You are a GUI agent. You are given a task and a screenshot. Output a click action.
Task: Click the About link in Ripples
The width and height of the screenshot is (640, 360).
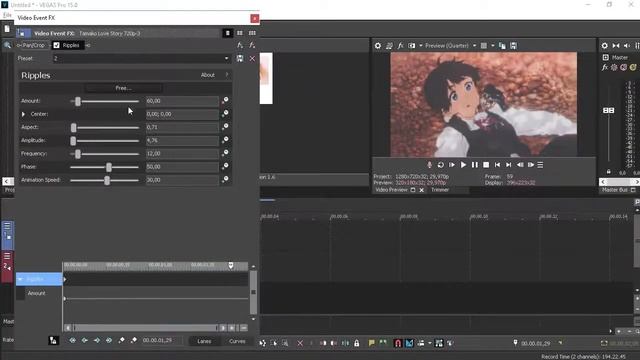click(207, 75)
